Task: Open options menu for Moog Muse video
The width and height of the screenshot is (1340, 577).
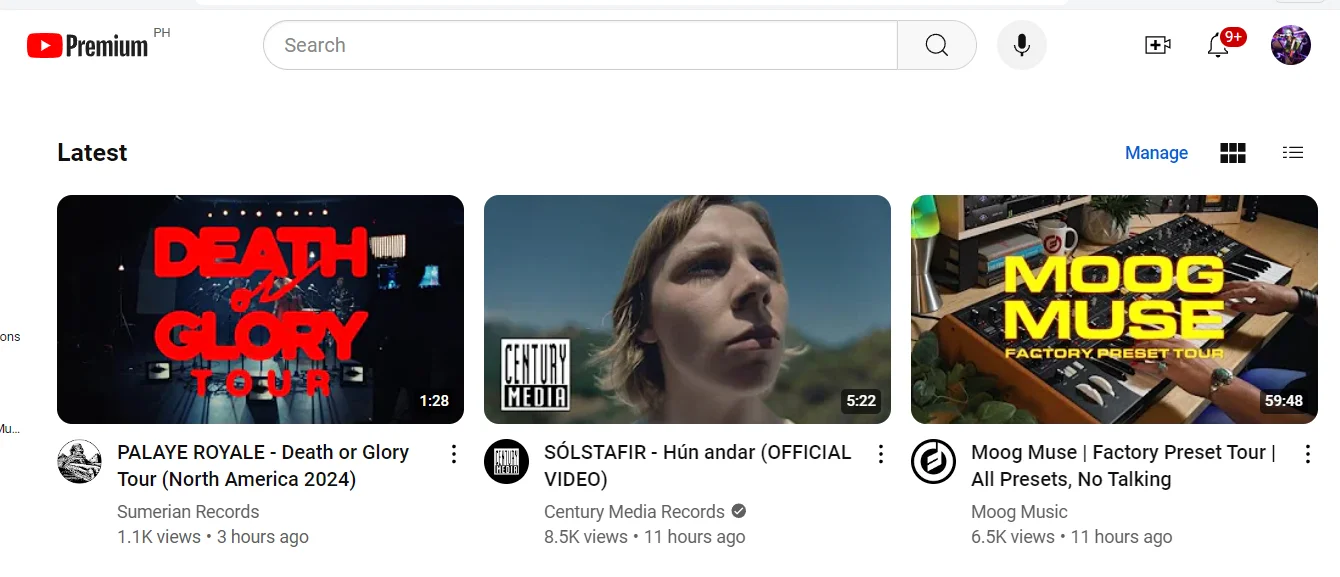Action: tap(1308, 454)
